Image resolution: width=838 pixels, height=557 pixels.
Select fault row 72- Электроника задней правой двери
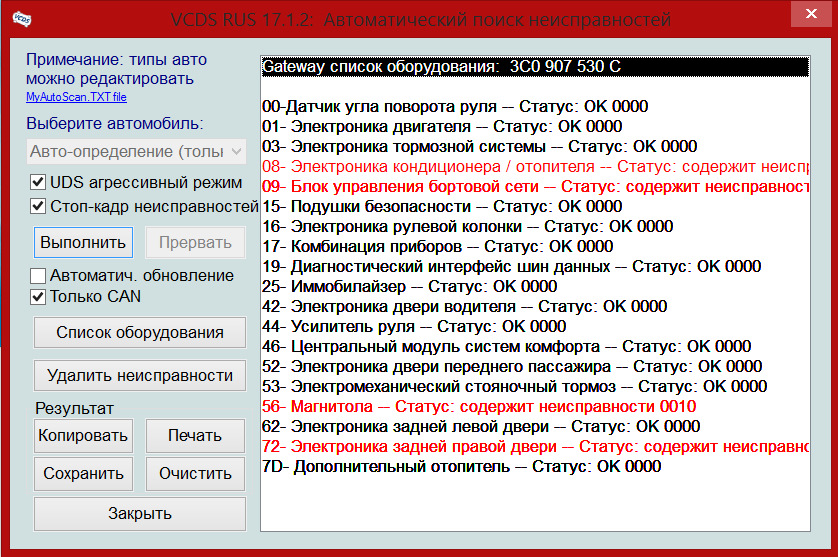pos(535,447)
